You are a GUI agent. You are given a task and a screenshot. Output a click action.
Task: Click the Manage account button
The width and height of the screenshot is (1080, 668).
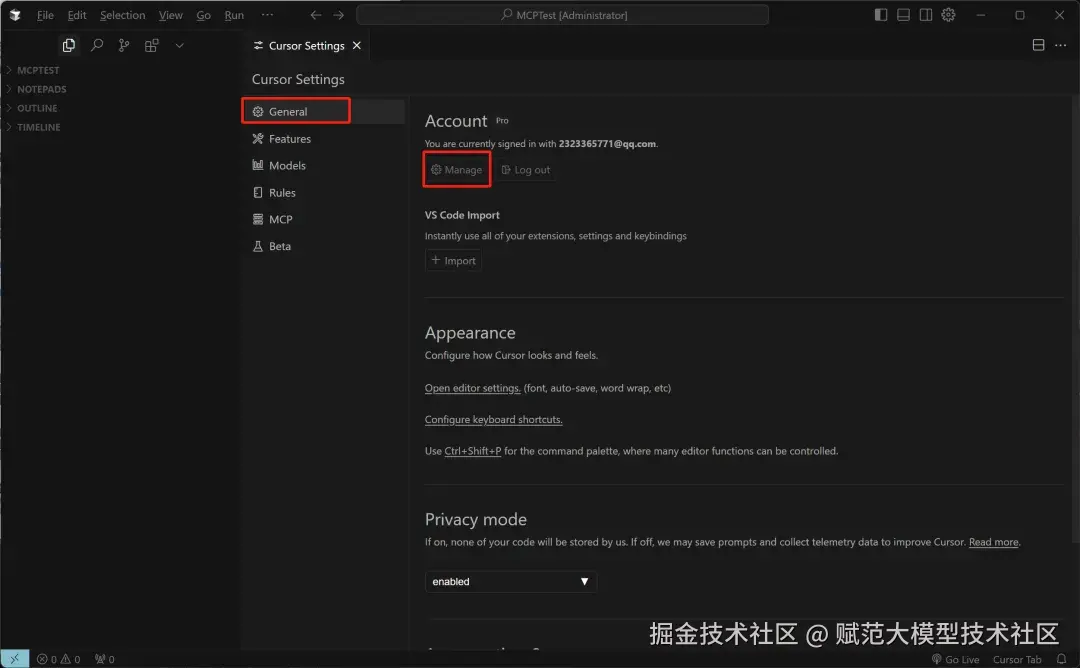pyautogui.click(x=457, y=169)
